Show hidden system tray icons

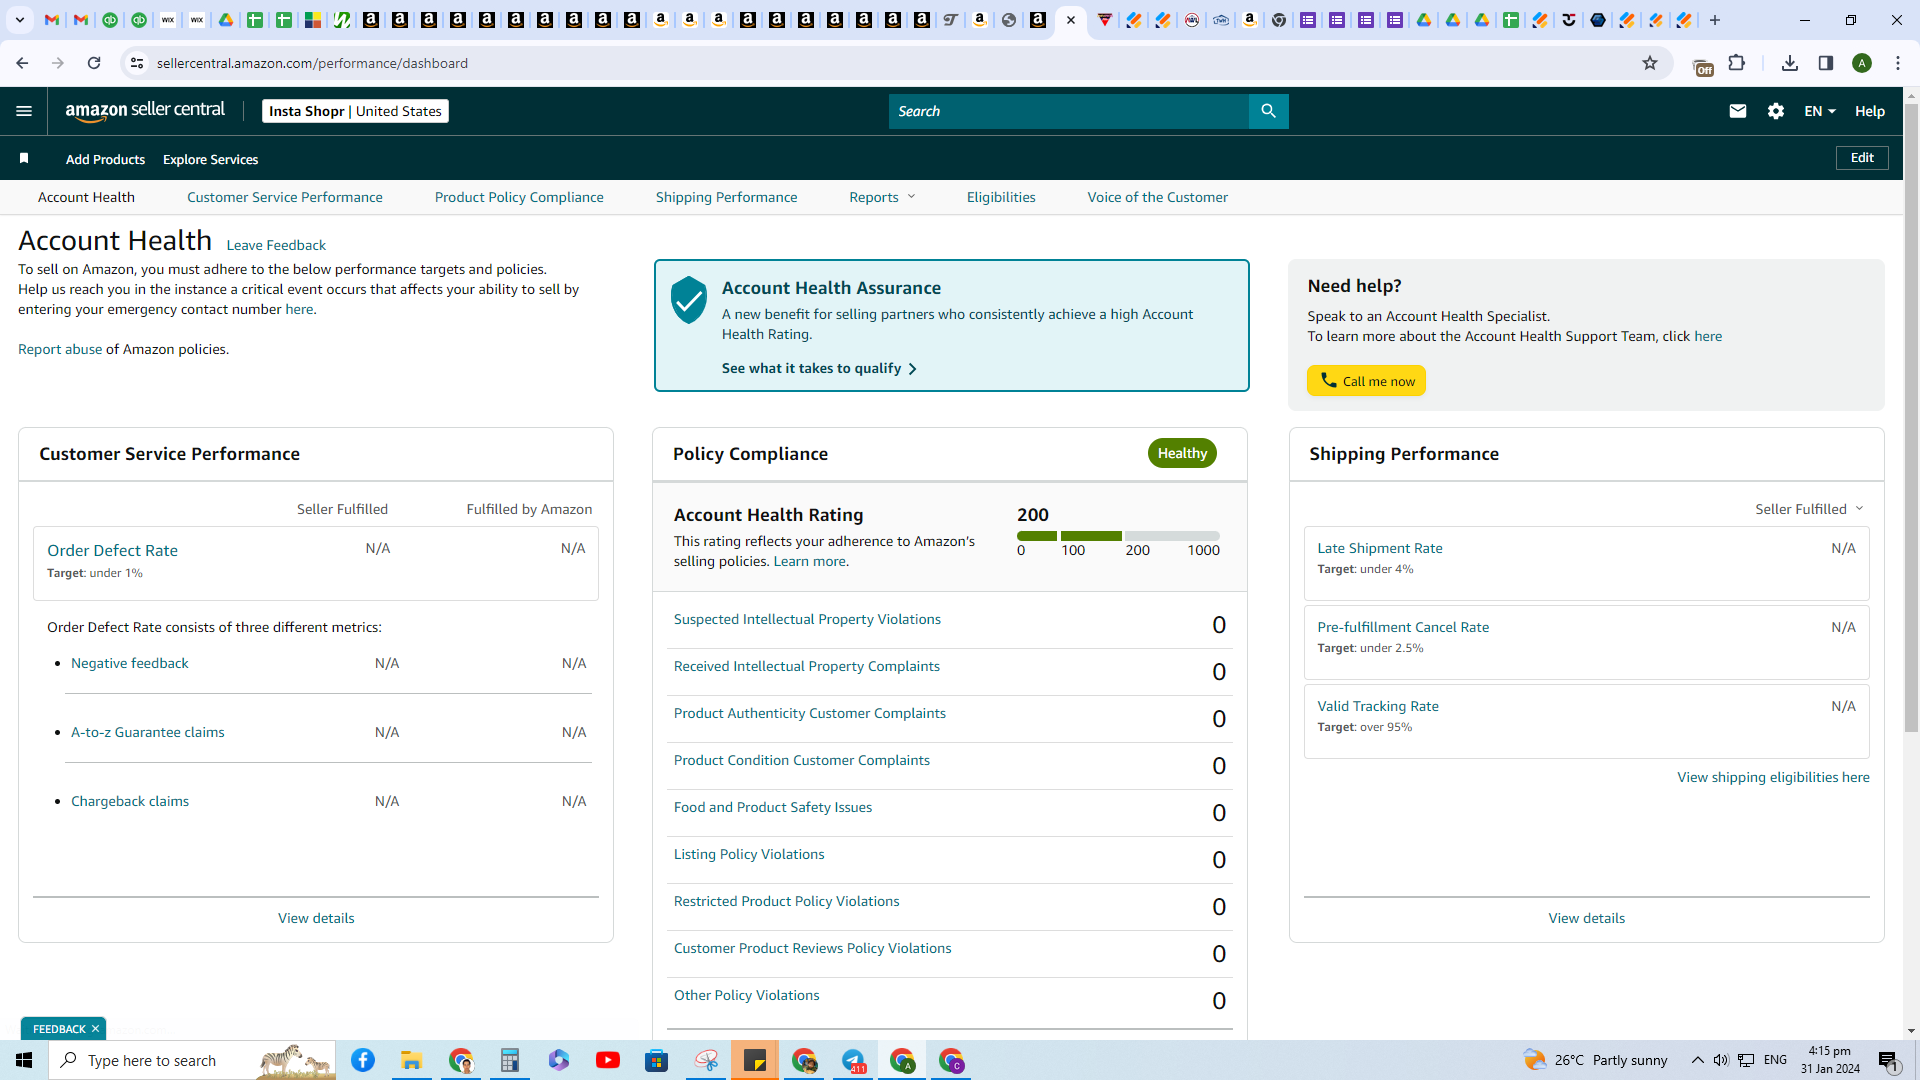coord(1697,1060)
